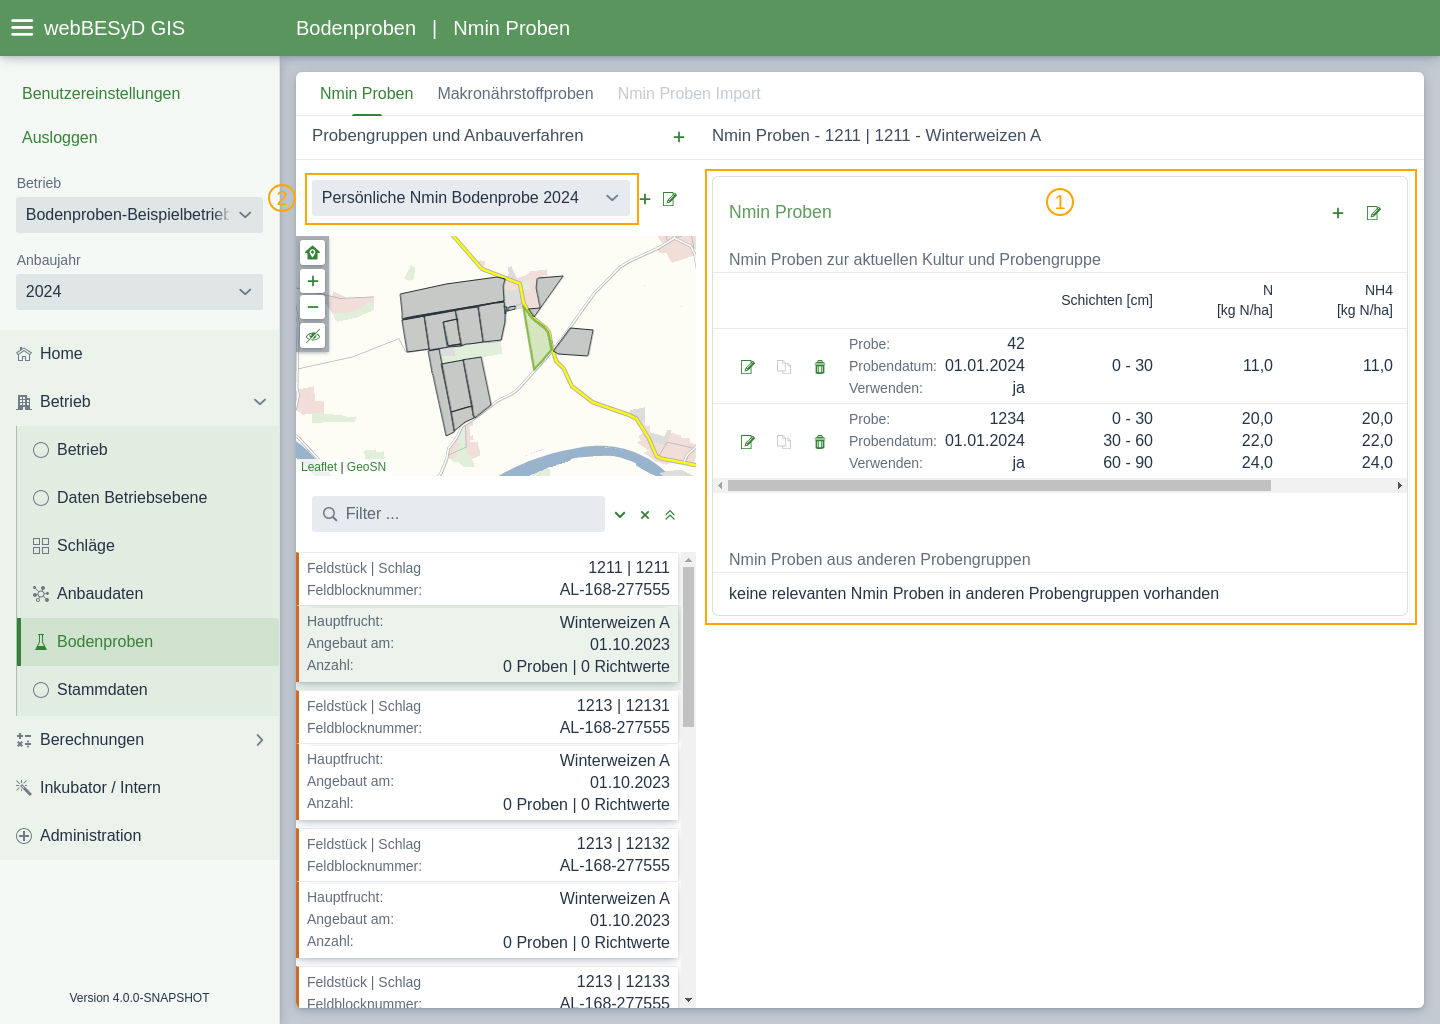
Task: Add a new Probengruppe with plus icon
Action: click(679, 137)
